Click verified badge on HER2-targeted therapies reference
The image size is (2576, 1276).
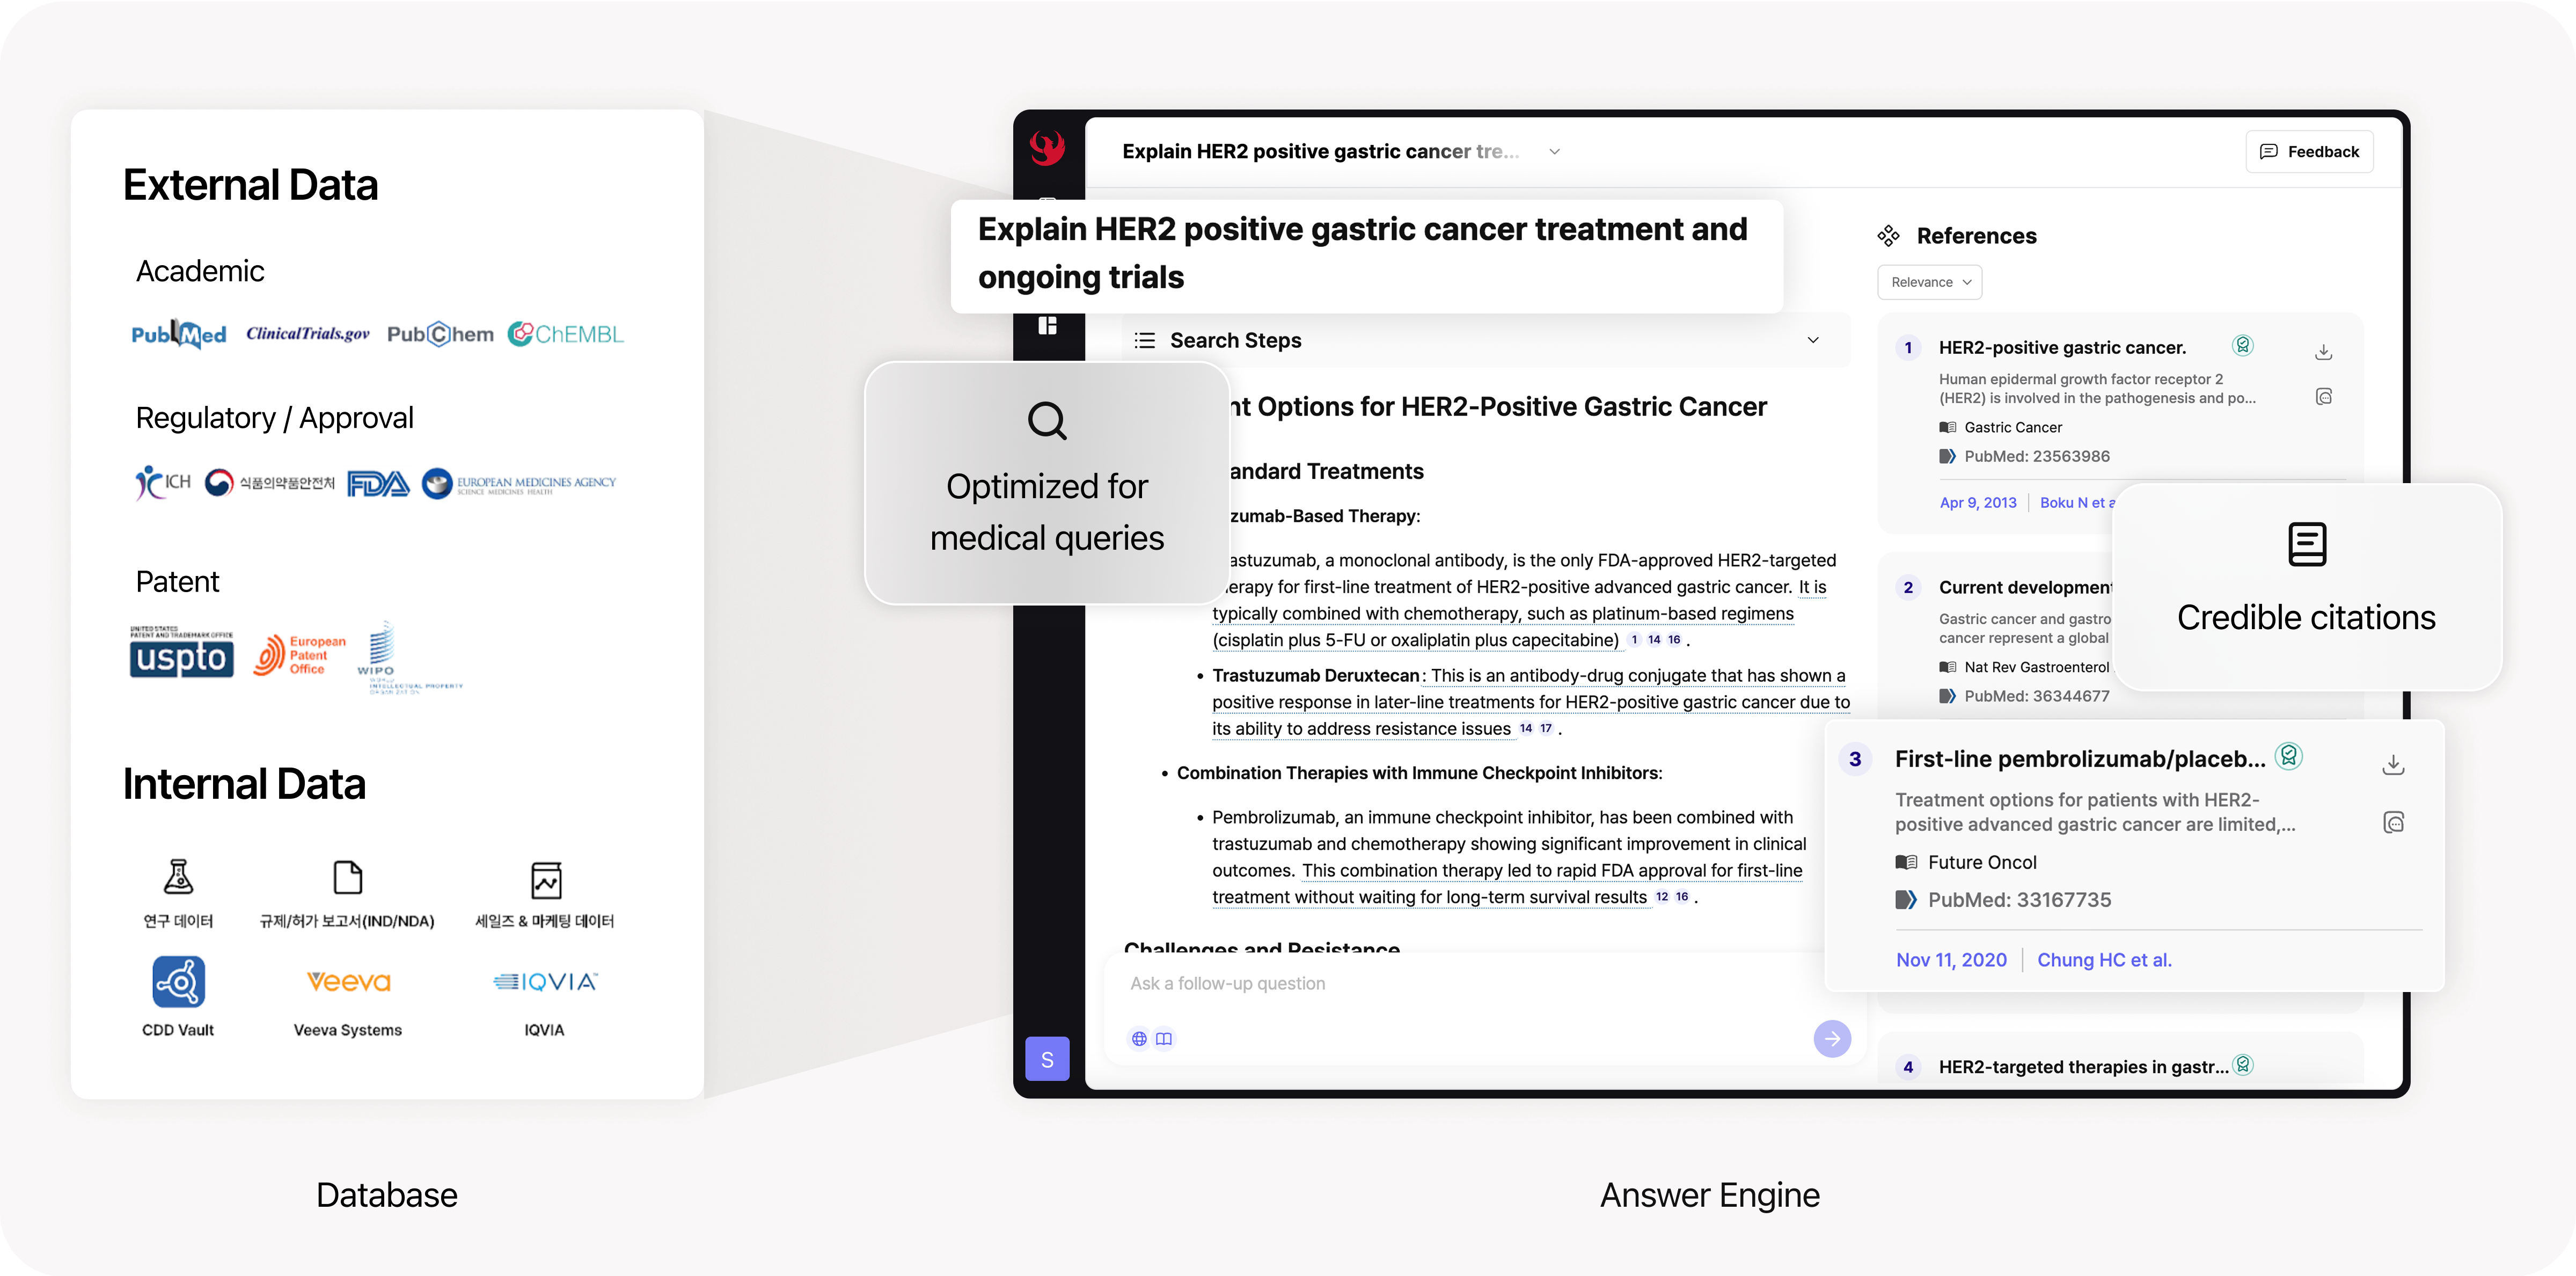point(2243,1065)
